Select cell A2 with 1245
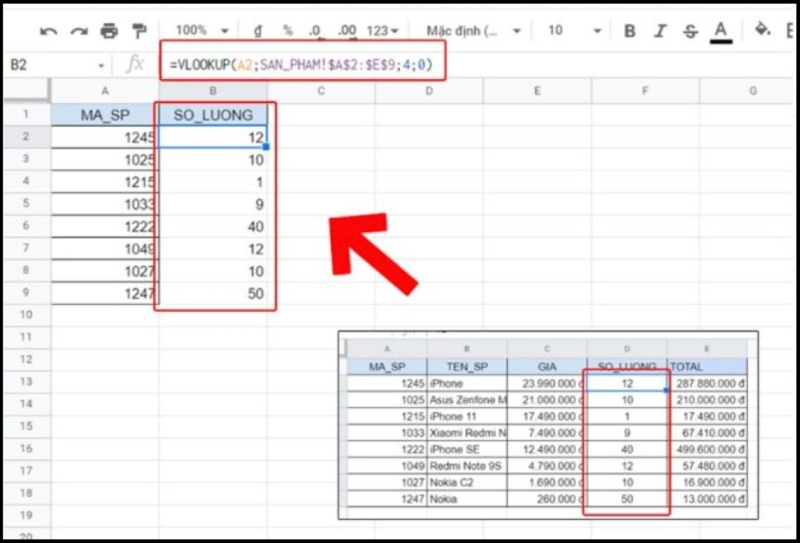Image resolution: width=800 pixels, height=543 pixels. coord(105,137)
